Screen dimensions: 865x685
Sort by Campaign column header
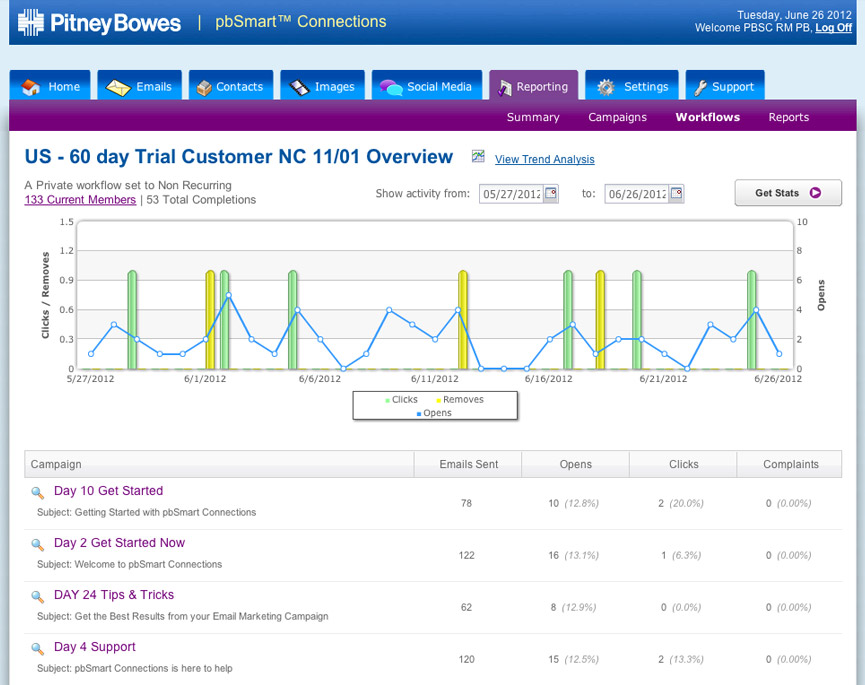(219, 464)
